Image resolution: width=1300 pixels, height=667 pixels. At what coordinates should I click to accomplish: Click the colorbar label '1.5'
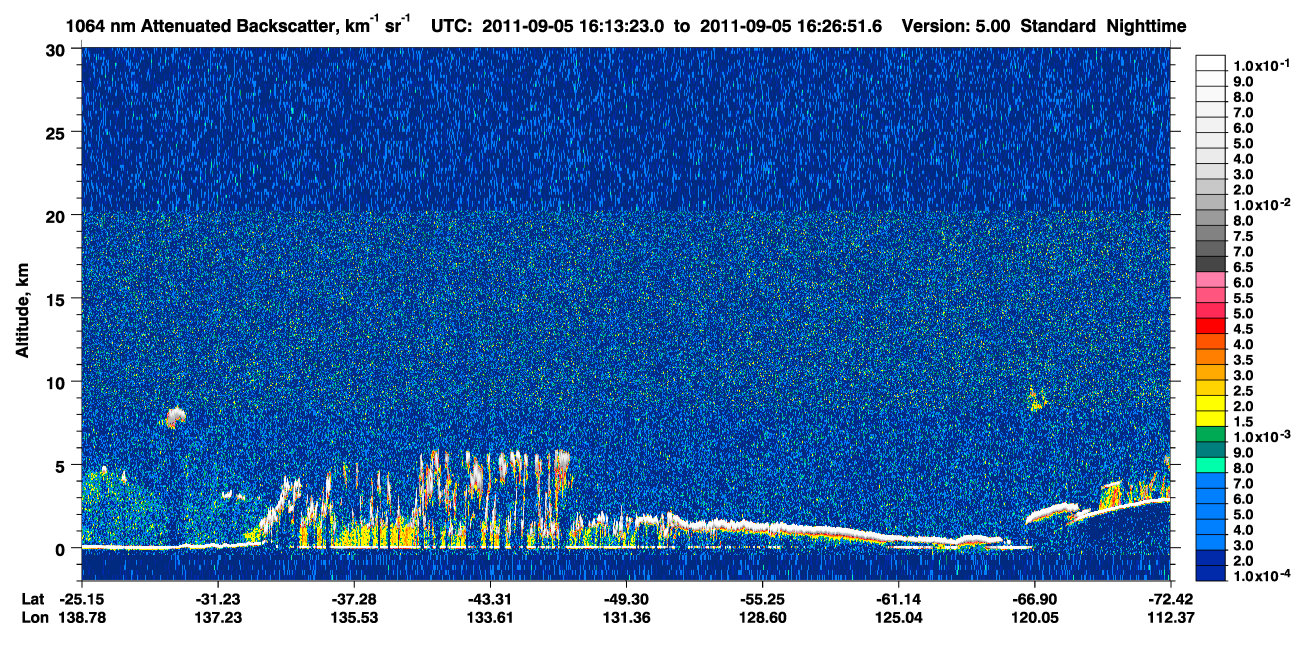coord(1243,422)
